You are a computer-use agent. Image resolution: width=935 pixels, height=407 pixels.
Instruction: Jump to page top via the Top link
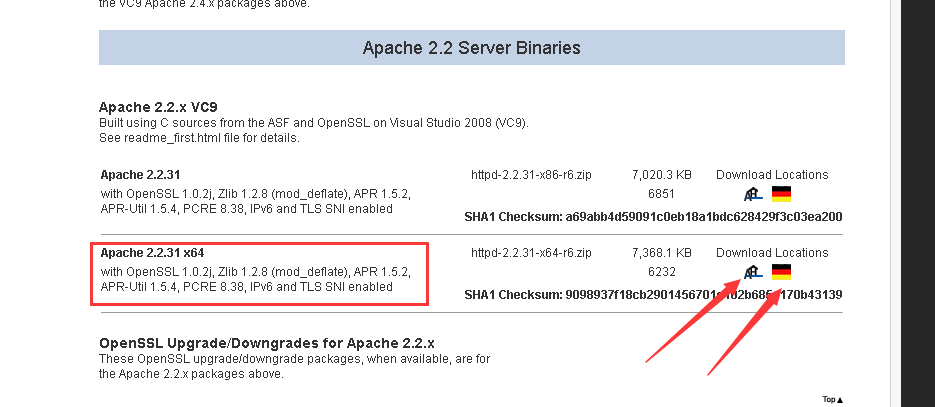[x=832, y=399]
